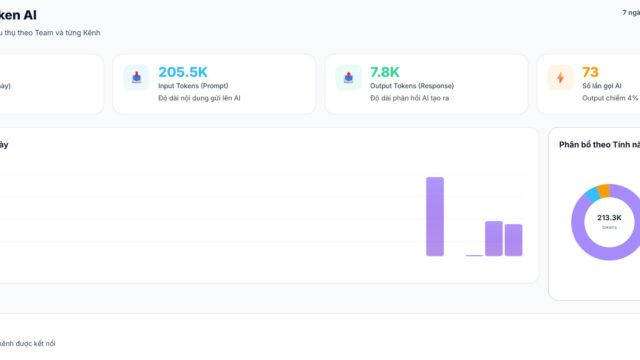Click the rightmost purple chart bar
This screenshot has height=360, width=640.
click(x=513, y=240)
